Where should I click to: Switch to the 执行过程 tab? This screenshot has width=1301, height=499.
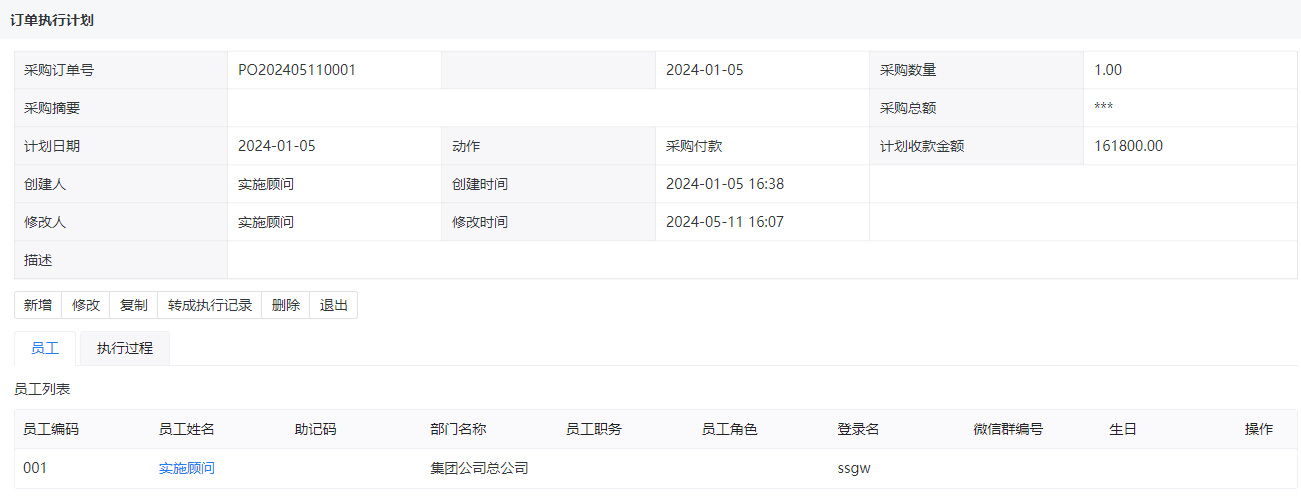(x=125, y=349)
